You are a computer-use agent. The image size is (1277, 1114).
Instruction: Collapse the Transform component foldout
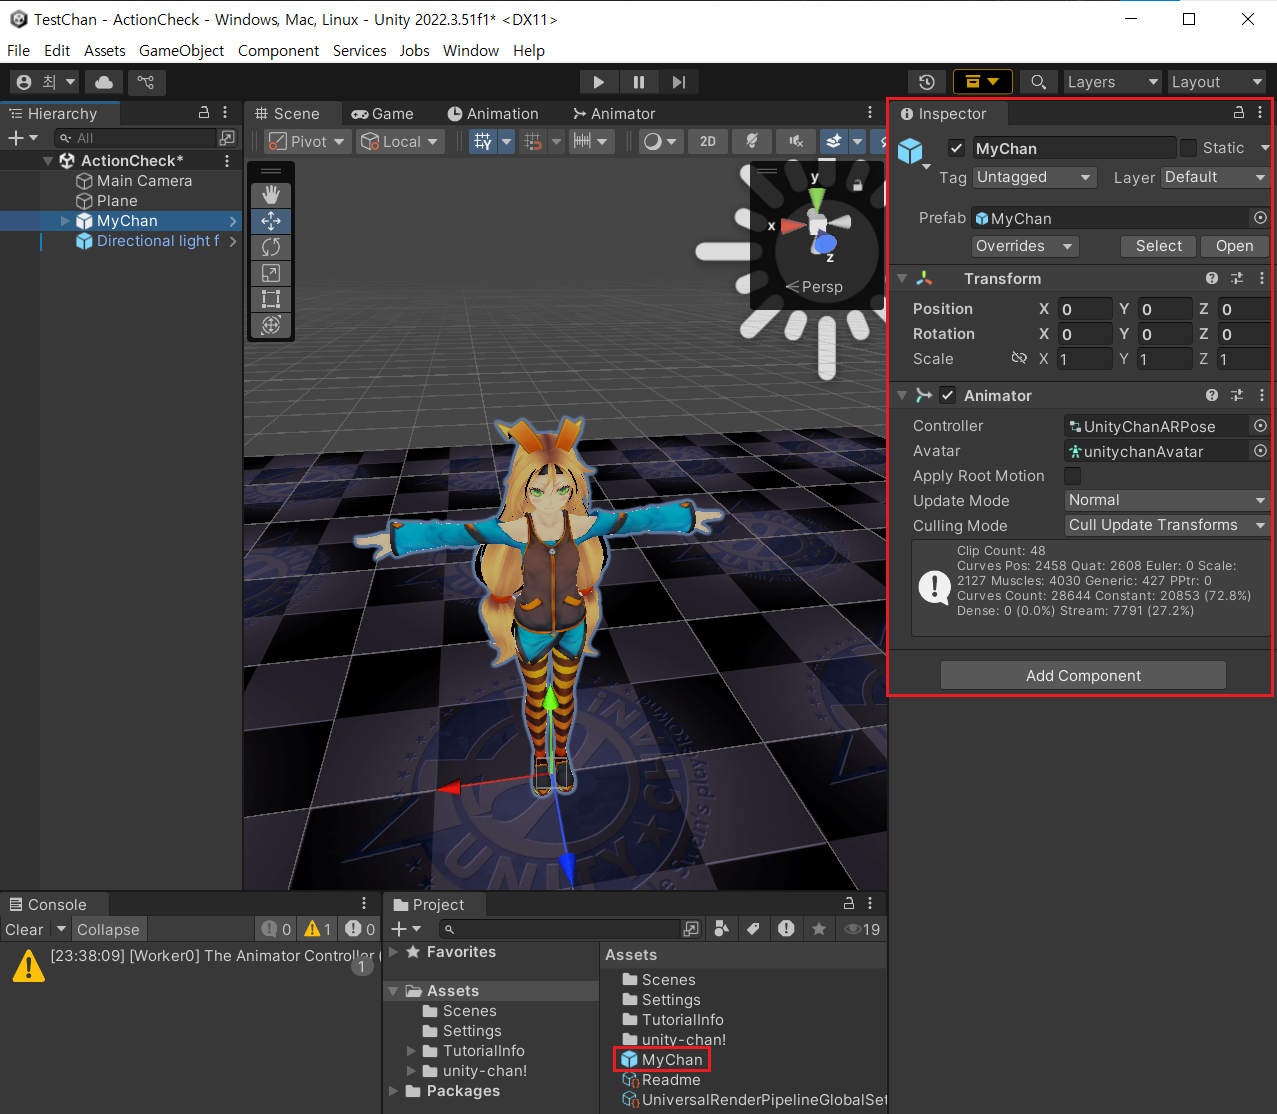(902, 279)
